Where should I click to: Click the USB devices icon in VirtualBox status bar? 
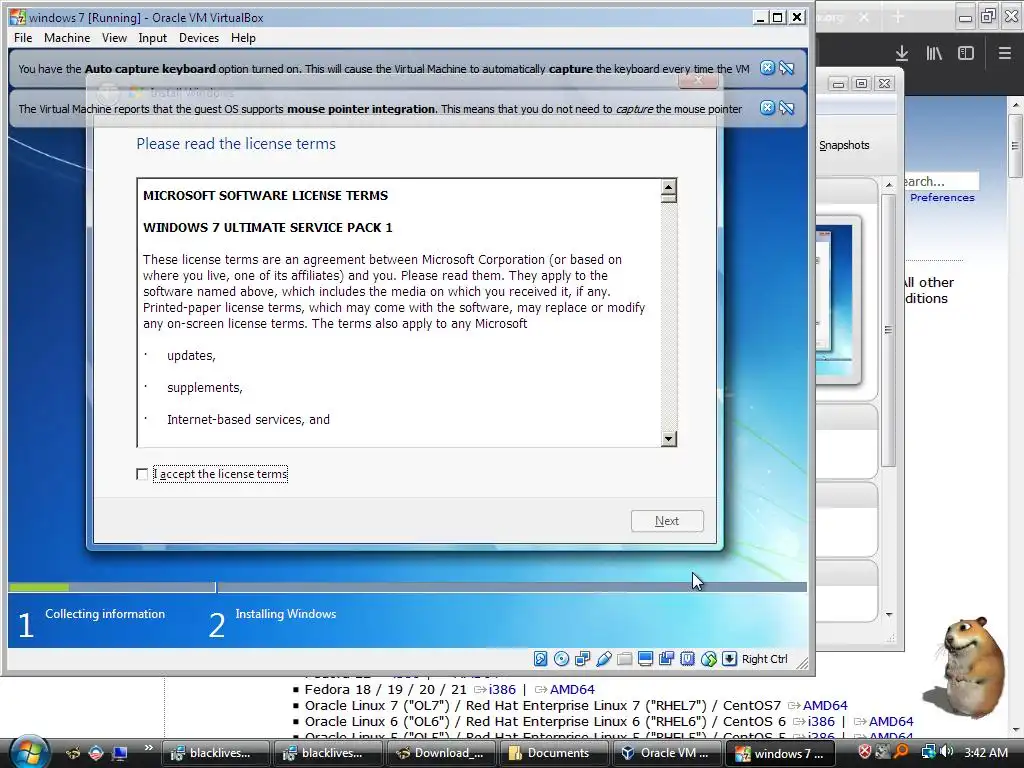(x=603, y=659)
